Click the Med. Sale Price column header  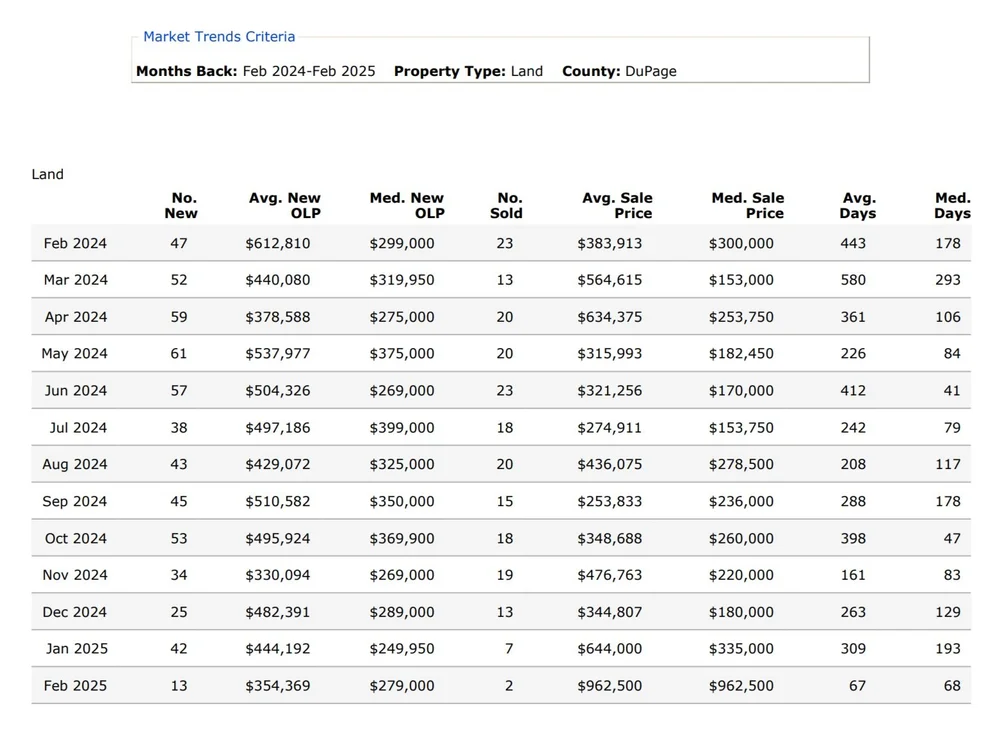click(748, 205)
